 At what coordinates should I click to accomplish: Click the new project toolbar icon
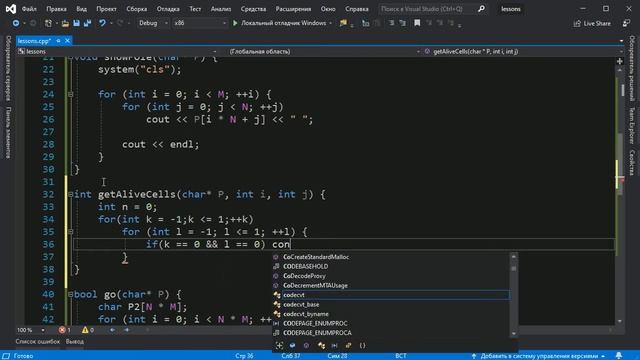pos(48,23)
